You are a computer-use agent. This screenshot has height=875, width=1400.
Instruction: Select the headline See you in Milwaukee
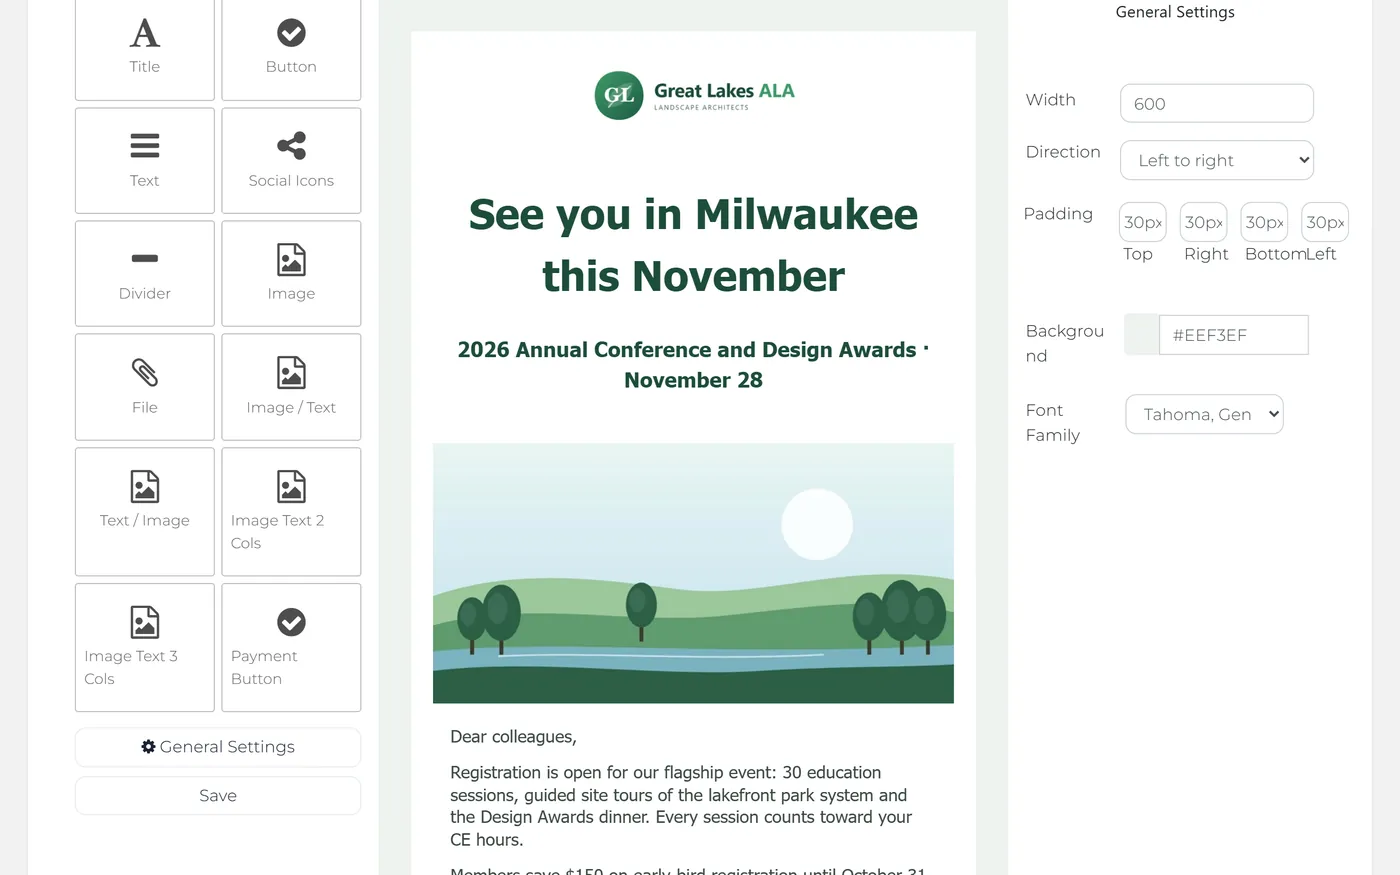[x=693, y=245]
